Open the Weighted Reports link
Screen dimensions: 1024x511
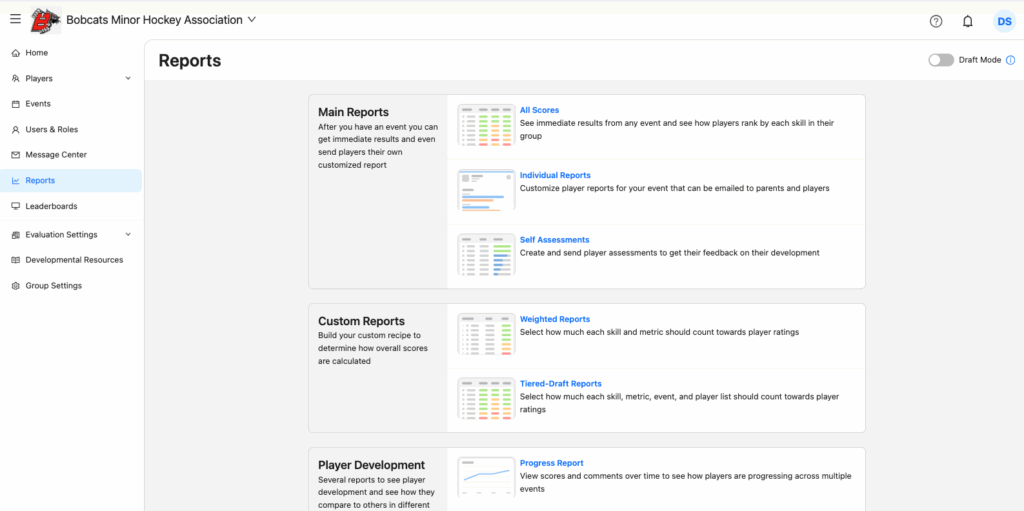coord(554,319)
